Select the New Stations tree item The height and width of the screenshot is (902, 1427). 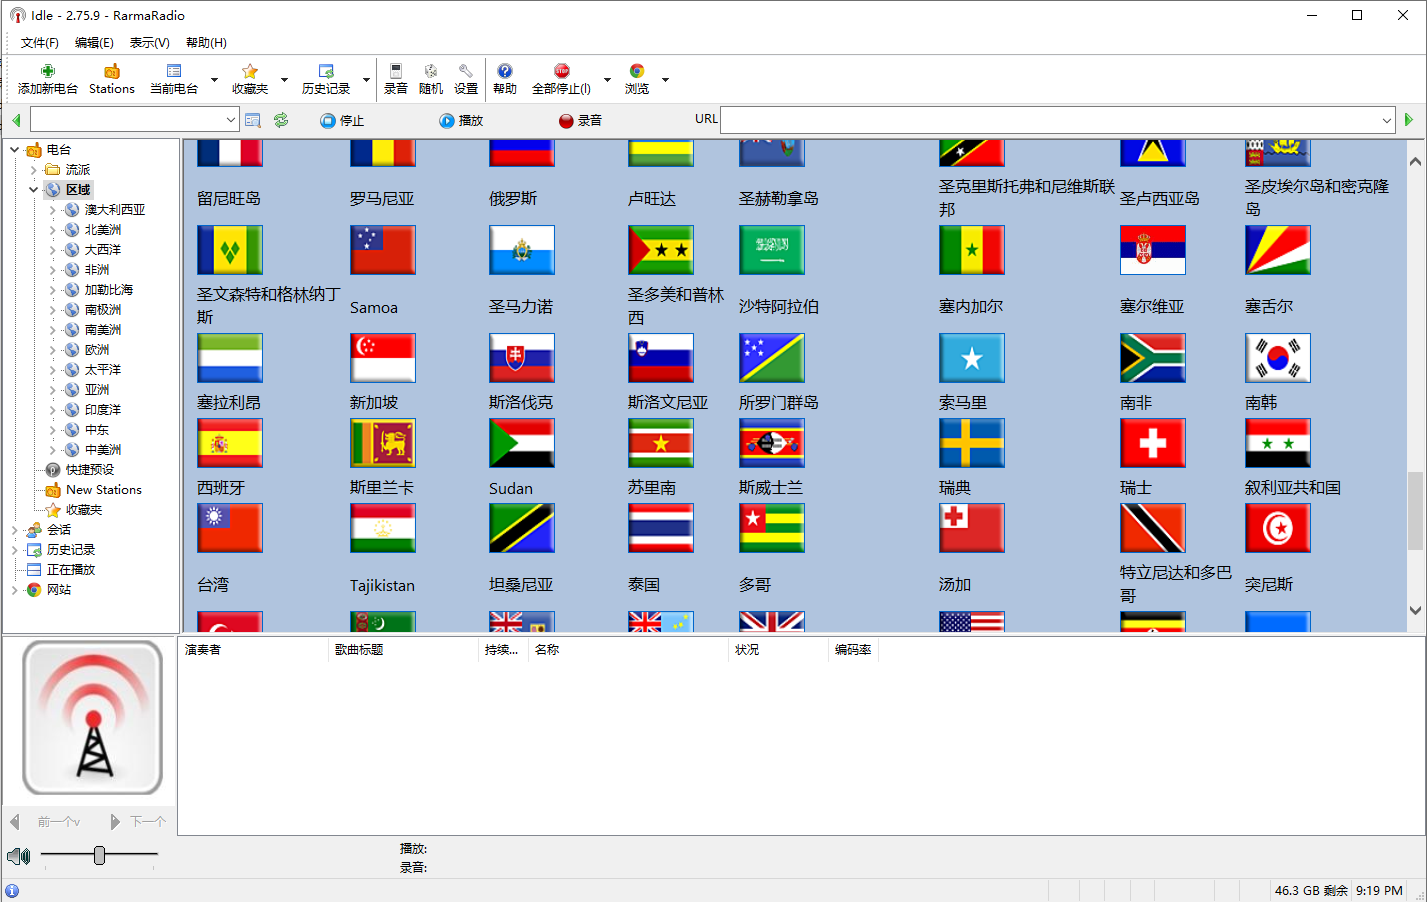[103, 490]
